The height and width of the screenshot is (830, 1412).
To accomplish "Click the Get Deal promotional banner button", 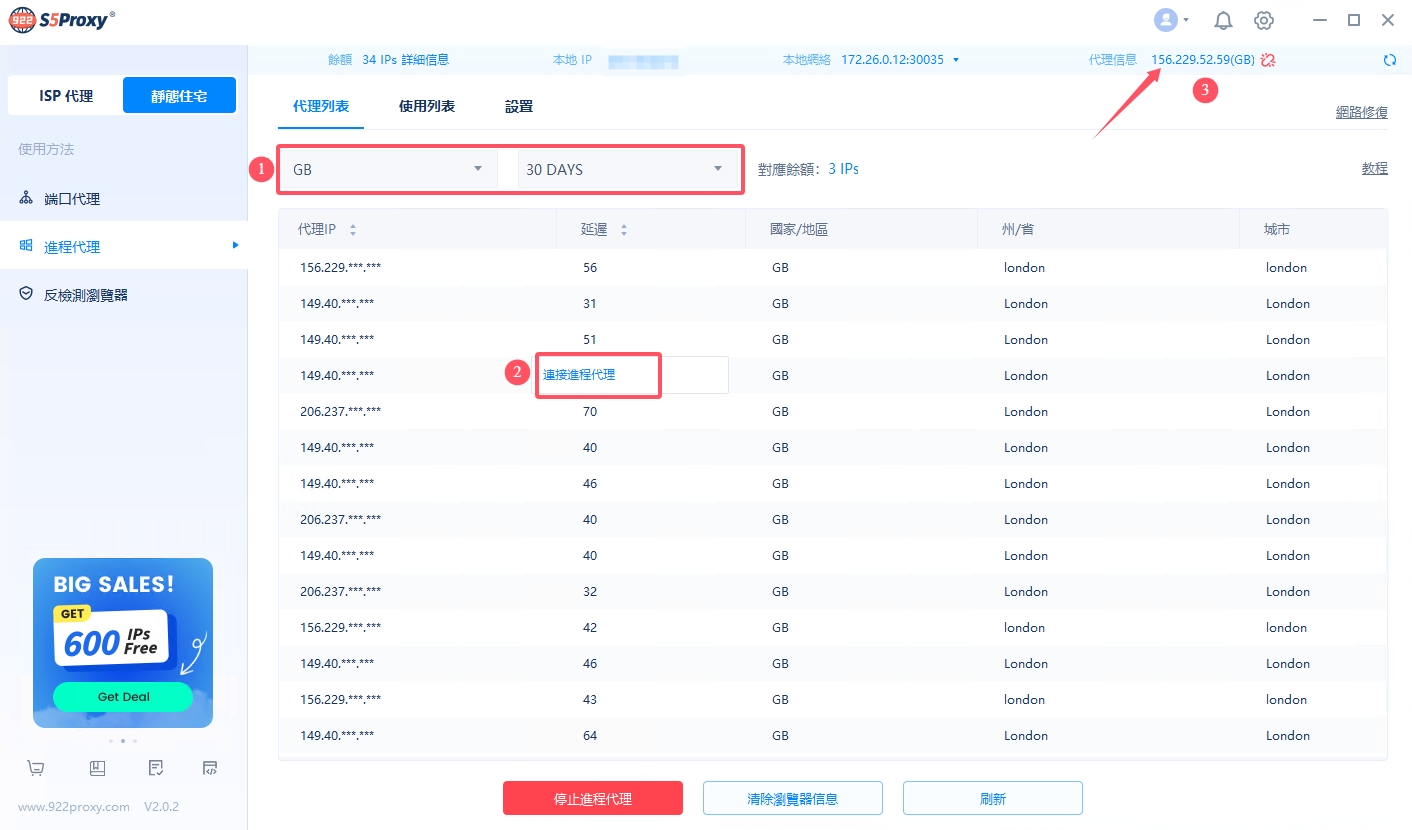I will point(123,697).
